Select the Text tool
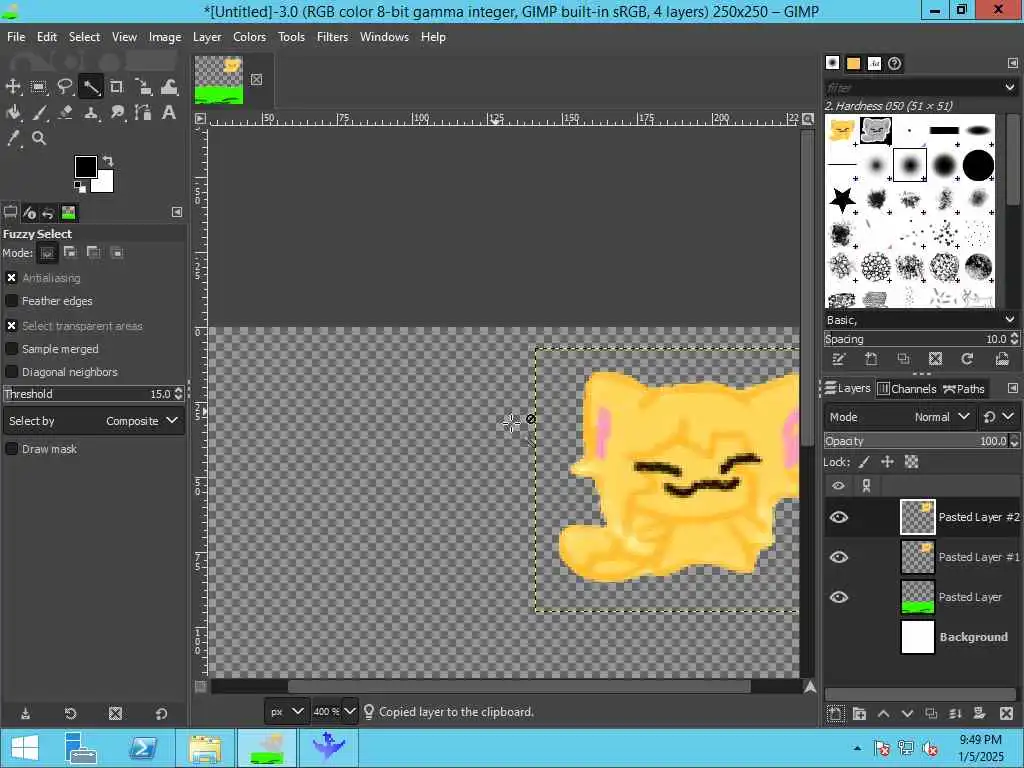 point(169,112)
